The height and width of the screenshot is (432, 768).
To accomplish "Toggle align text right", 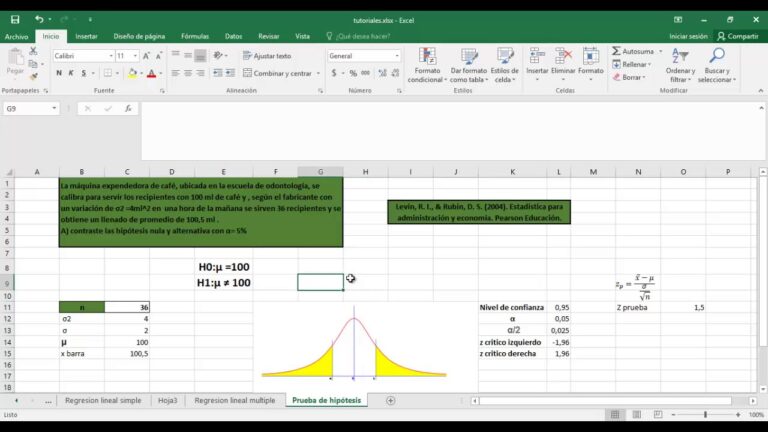I will click(x=200, y=73).
